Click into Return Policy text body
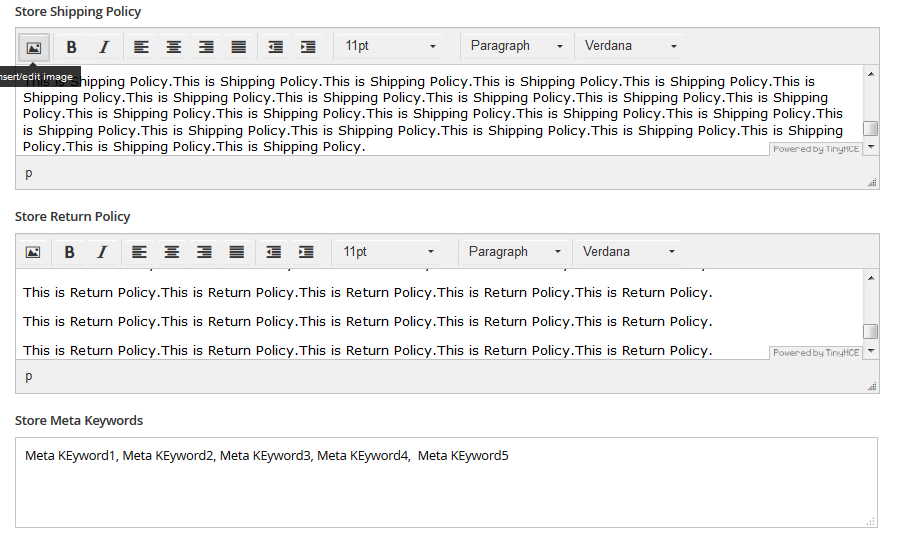914x543 pixels. [440, 314]
